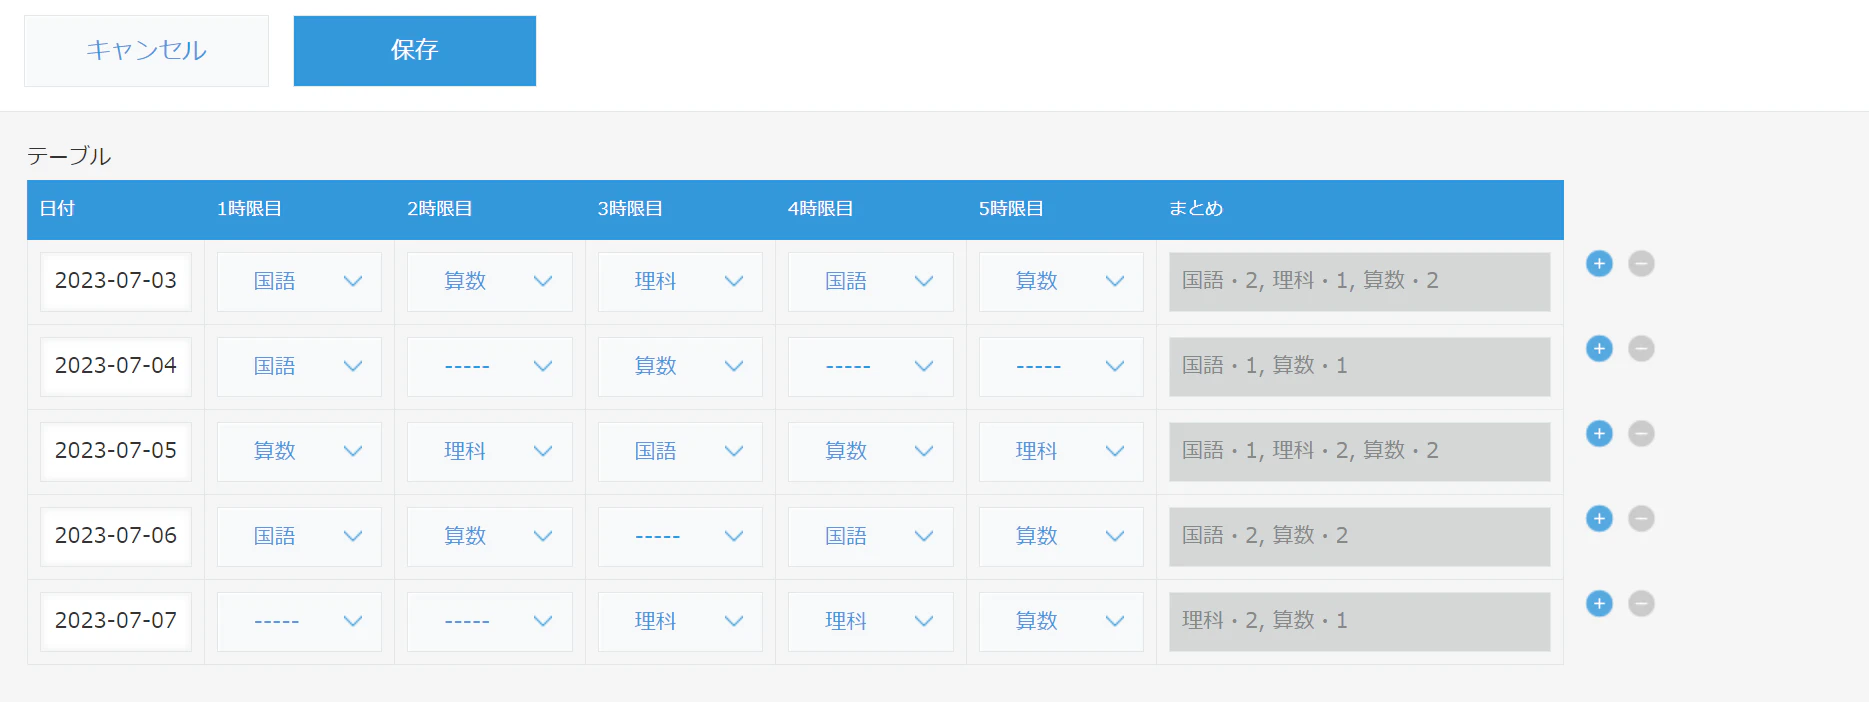The height and width of the screenshot is (702, 1869).
Task: Insert a row below the 2023-07-05 row
Action: coord(1599,434)
